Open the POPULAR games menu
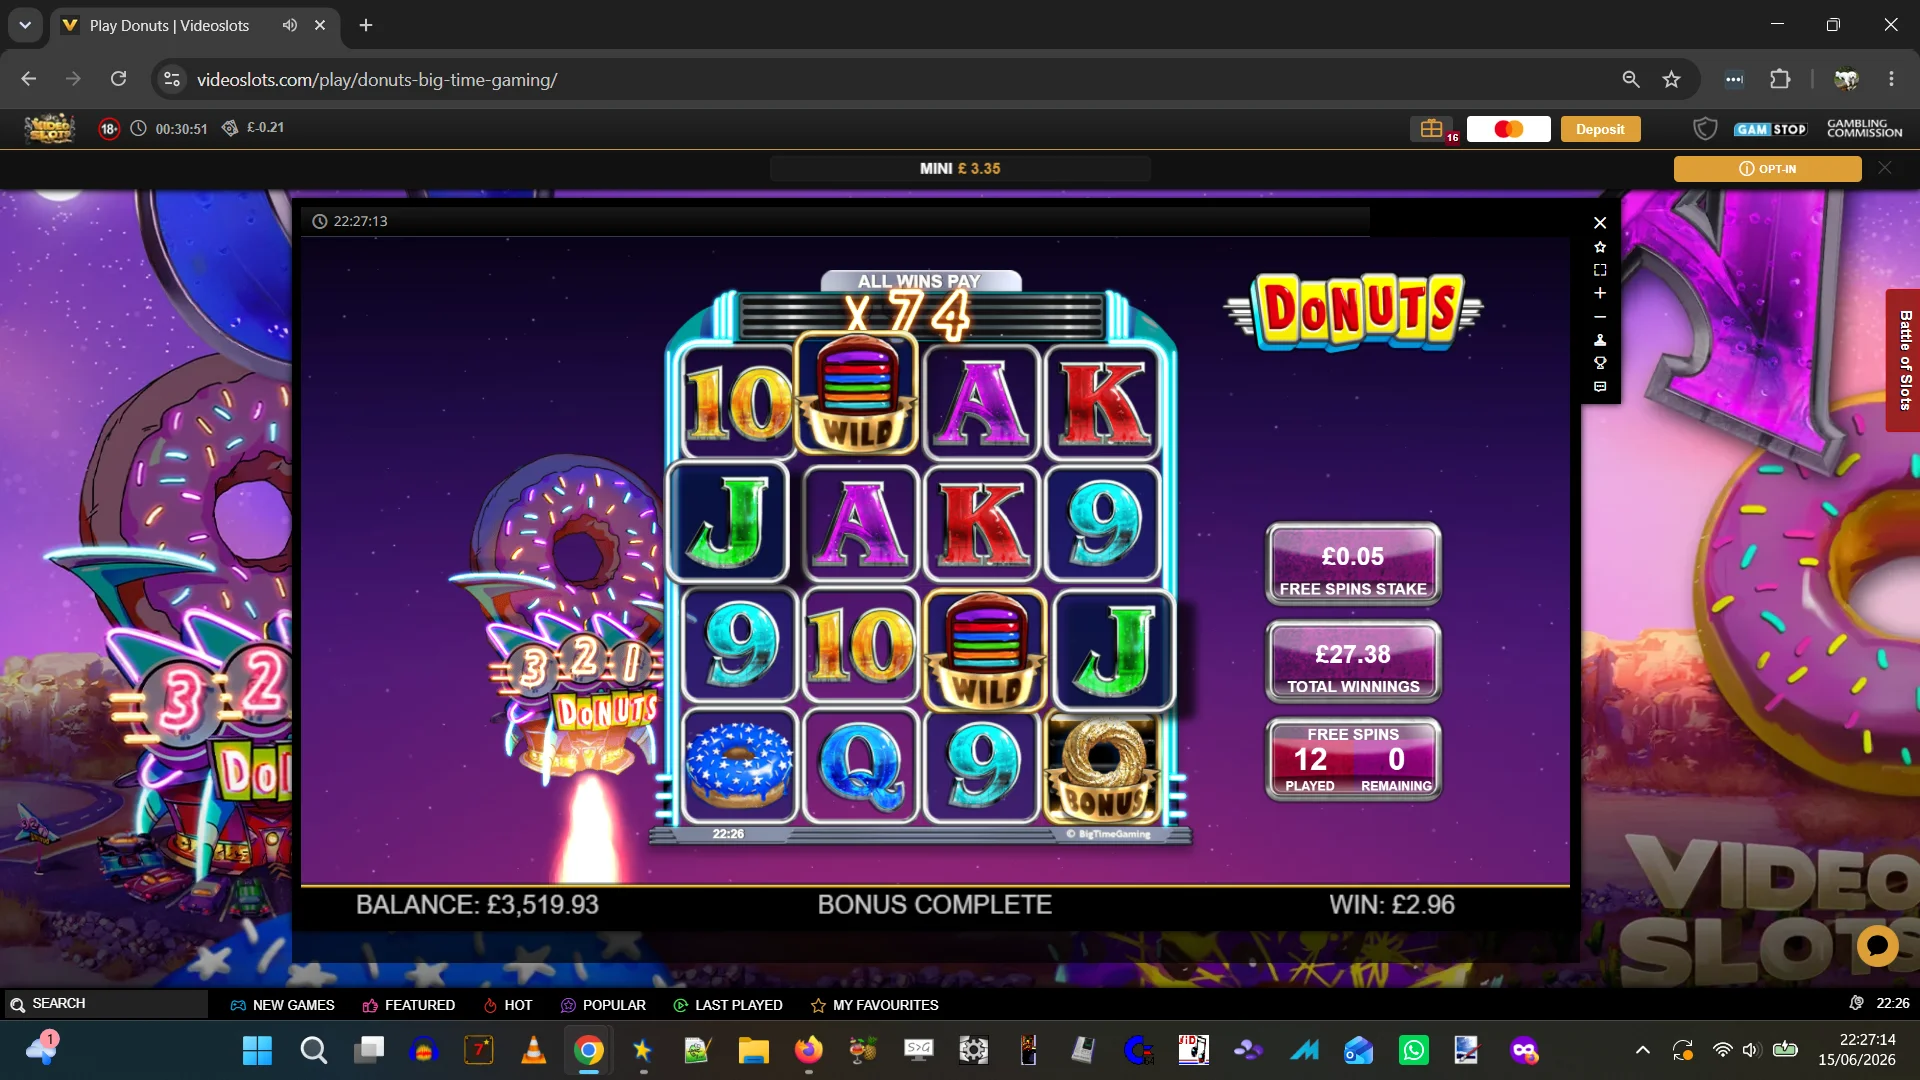This screenshot has width=1920, height=1080. pyautogui.click(x=603, y=1005)
